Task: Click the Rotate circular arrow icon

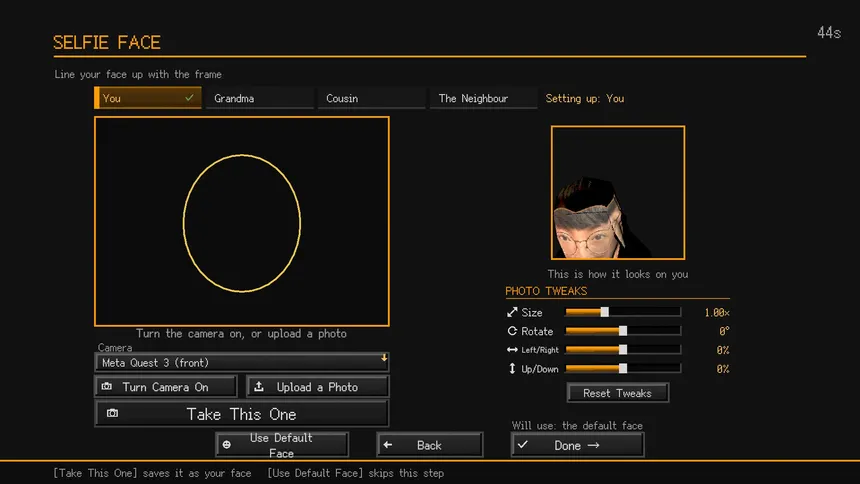Action: coord(512,331)
